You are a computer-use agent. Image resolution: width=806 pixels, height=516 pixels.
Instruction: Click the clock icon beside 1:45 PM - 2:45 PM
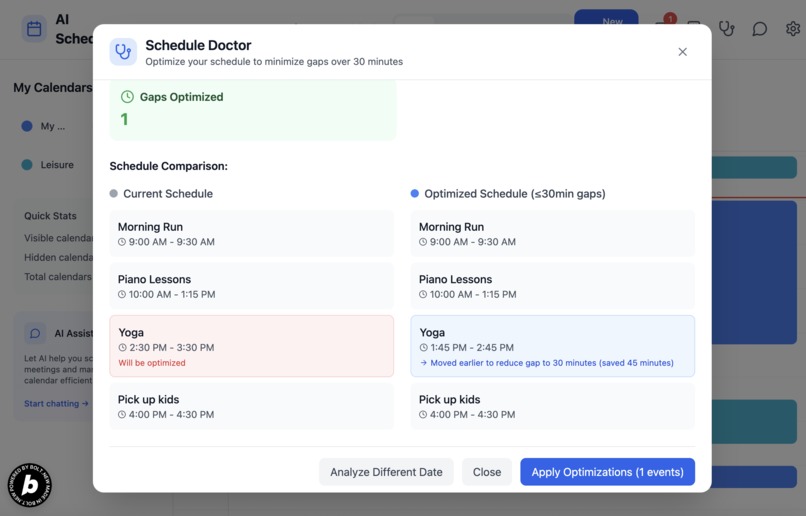coord(424,347)
